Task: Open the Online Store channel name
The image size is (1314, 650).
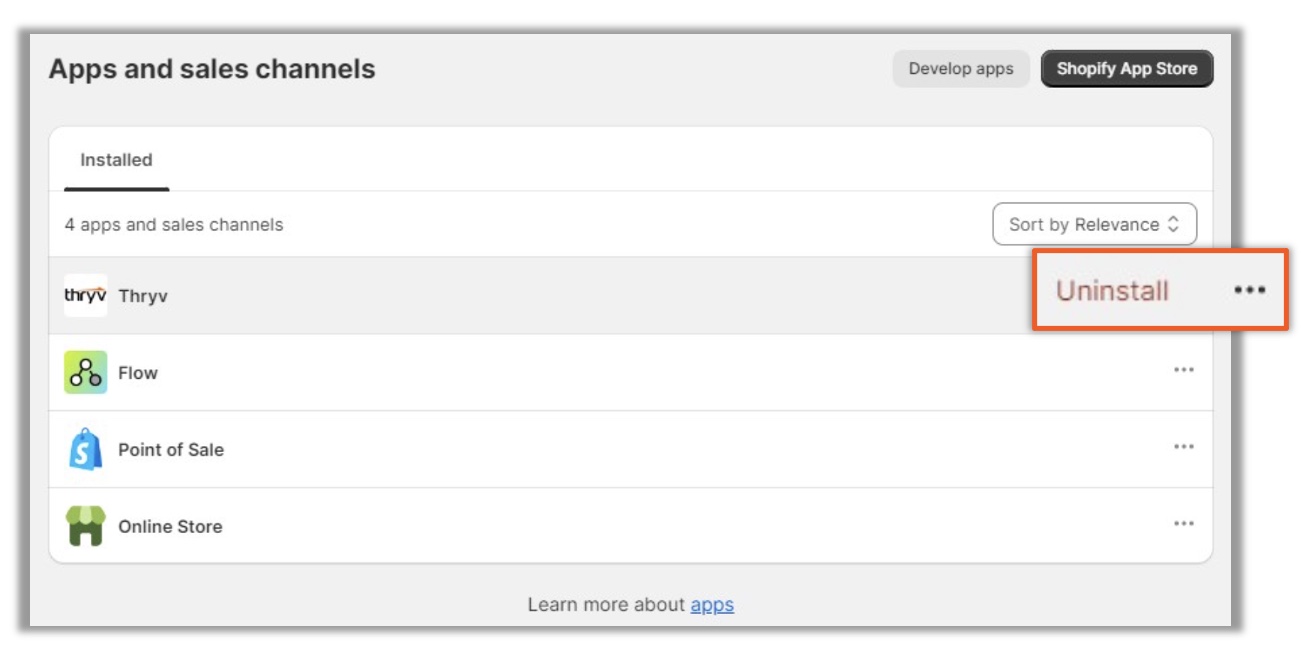Action: tap(170, 527)
